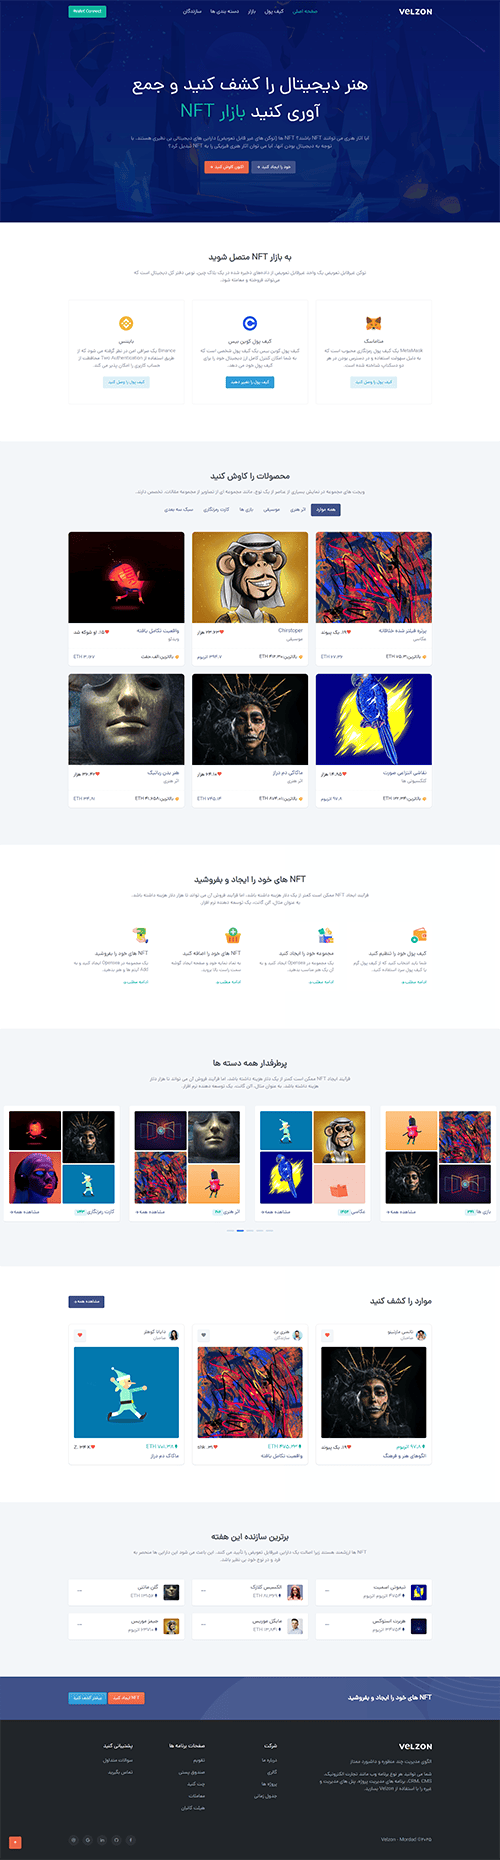
Task: Click the wallet setup step icon
Action: pyautogui.click(x=420, y=935)
